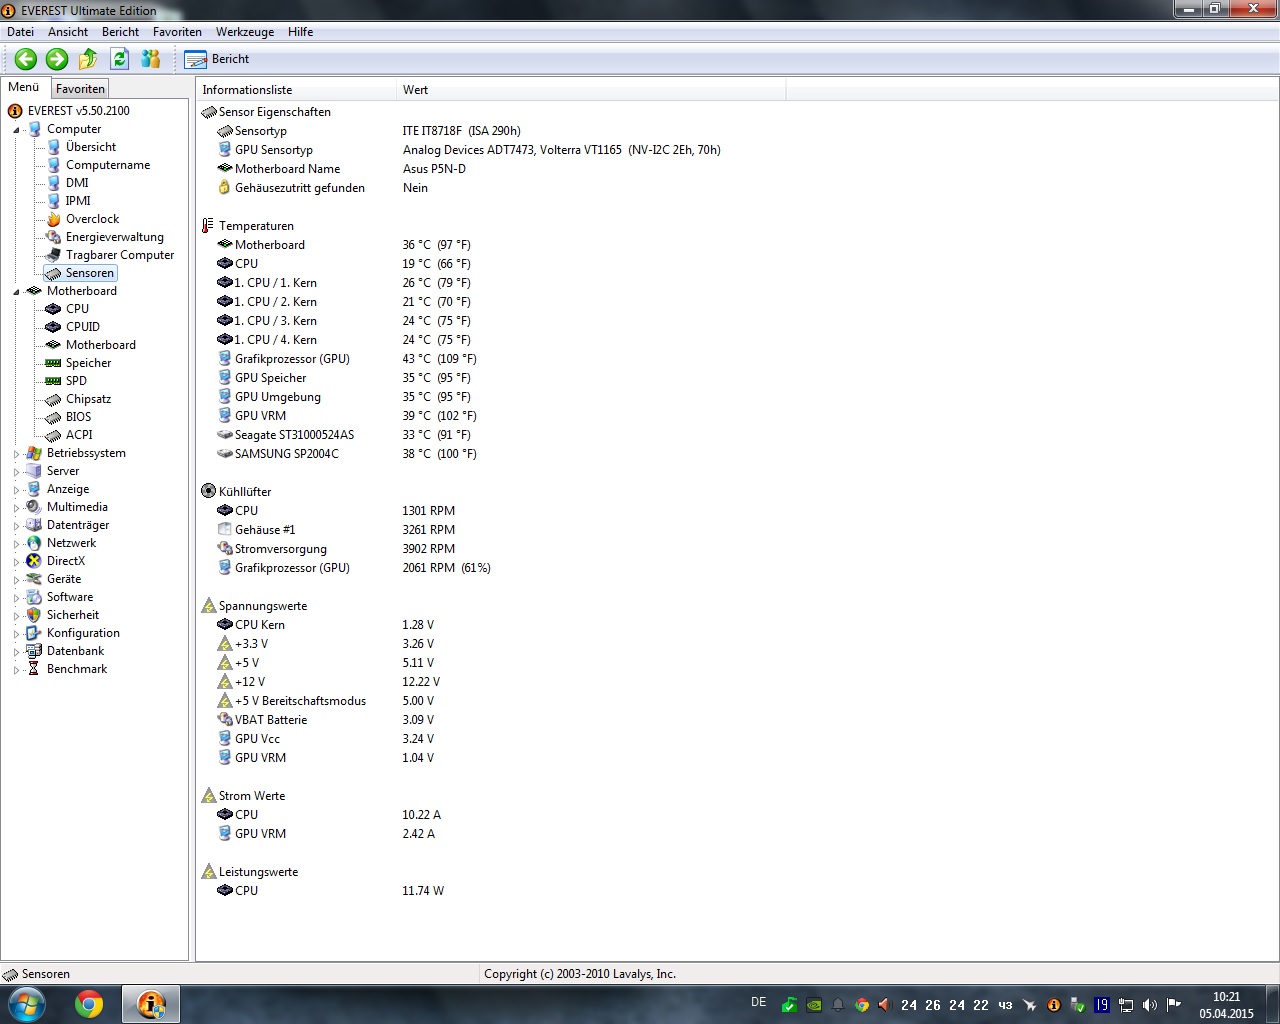Click the Spannungswerte warning triangle icon

(209, 606)
